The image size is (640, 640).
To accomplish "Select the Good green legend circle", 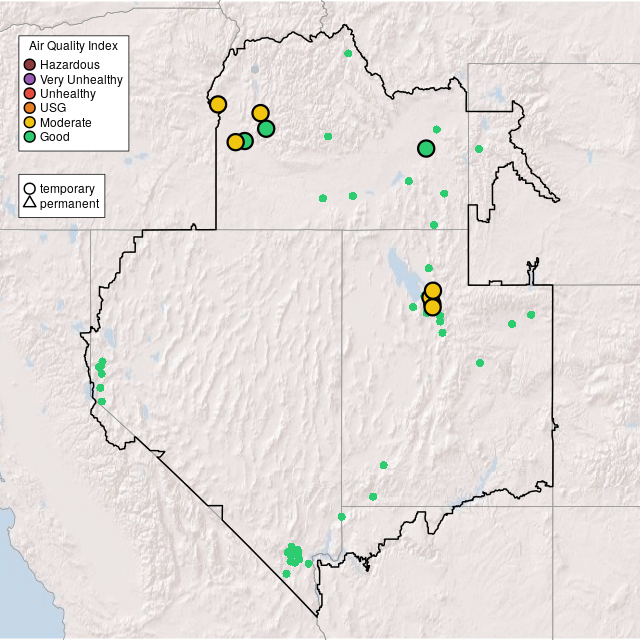I will tap(30, 136).
